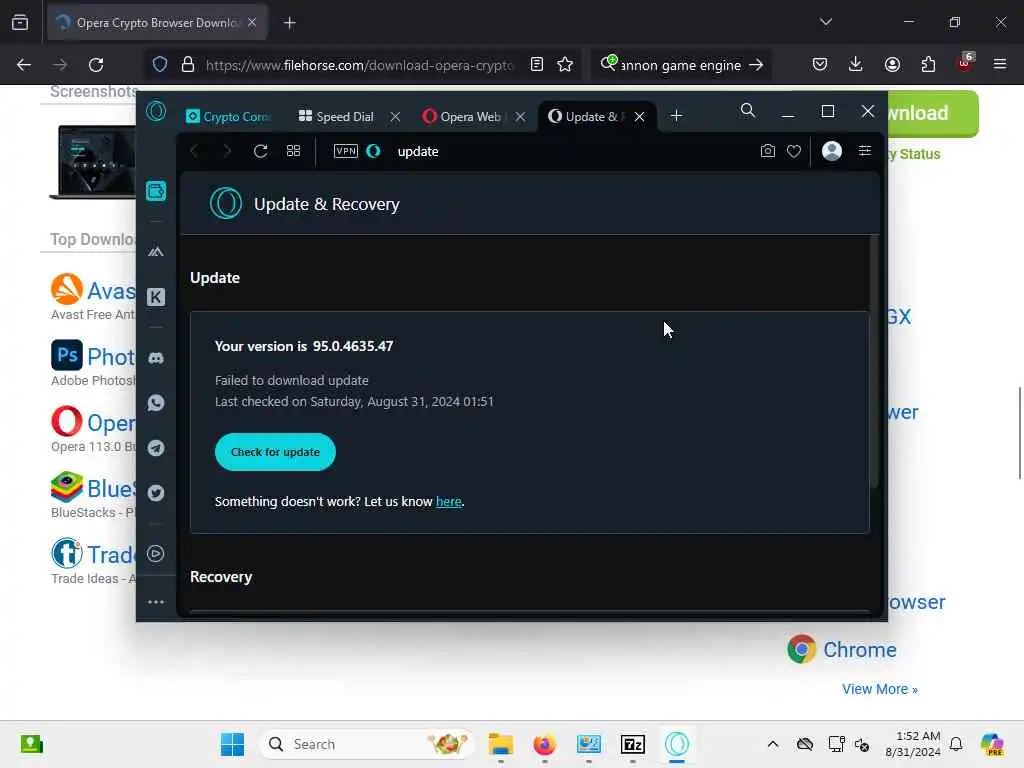Open the Player icon in Opera sidebar
1024x768 pixels.
pyautogui.click(x=155, y=554)
